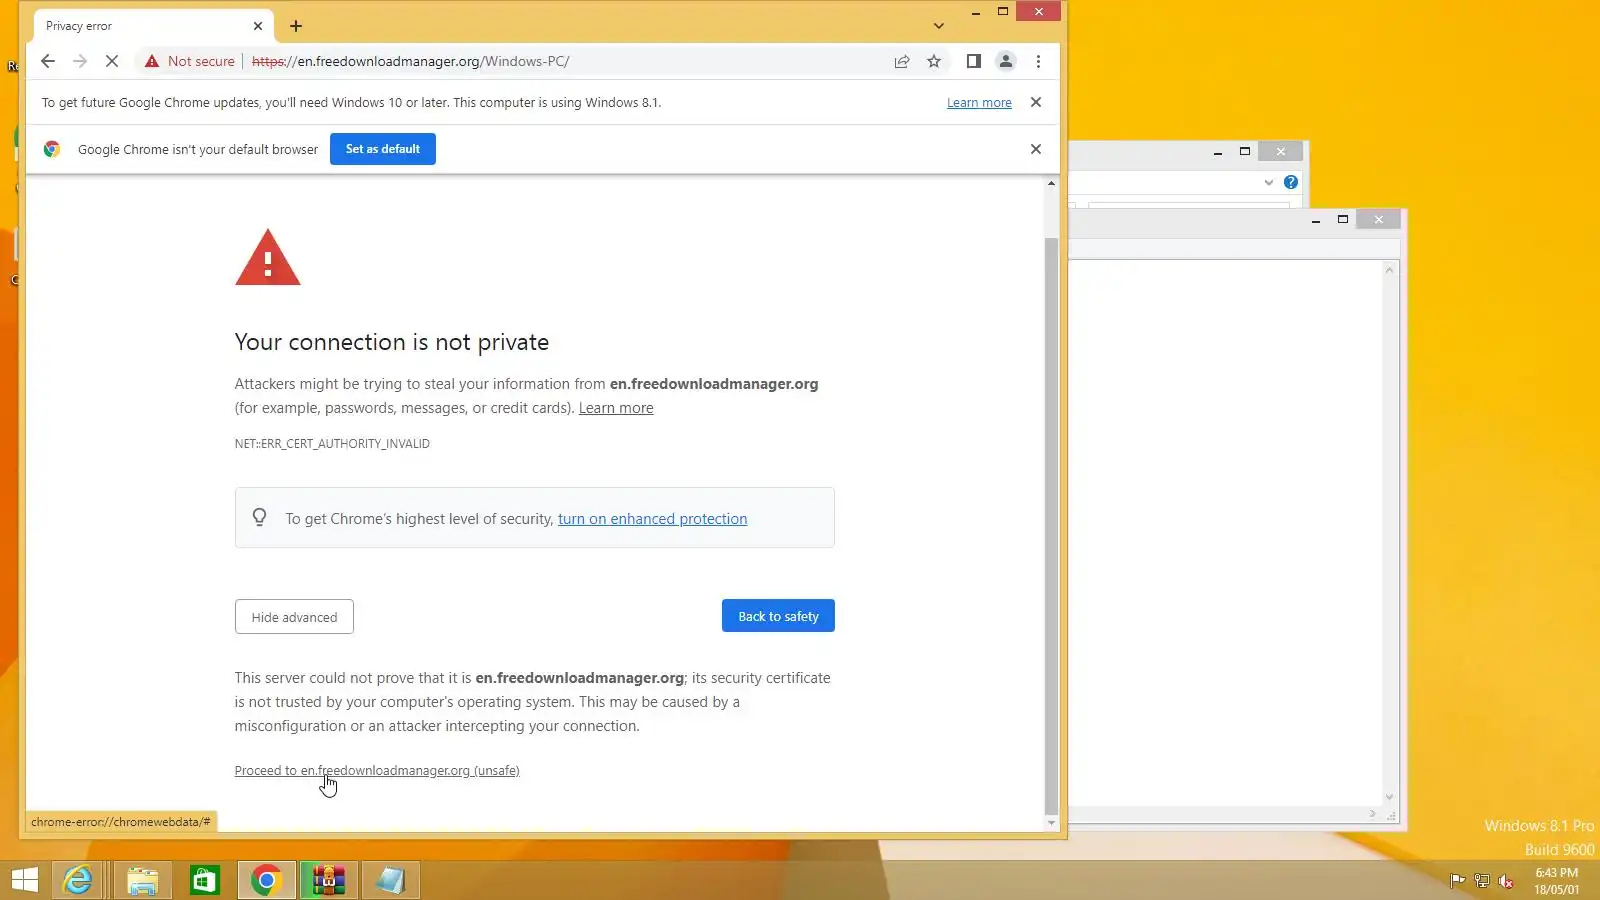Expand the ribbon chevron in background window

[1269, 182]
